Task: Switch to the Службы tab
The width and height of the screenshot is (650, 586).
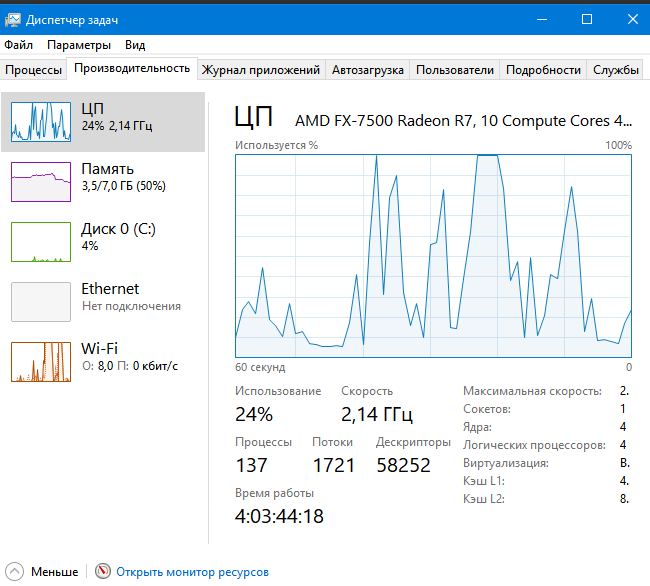Action: (616, 70)
